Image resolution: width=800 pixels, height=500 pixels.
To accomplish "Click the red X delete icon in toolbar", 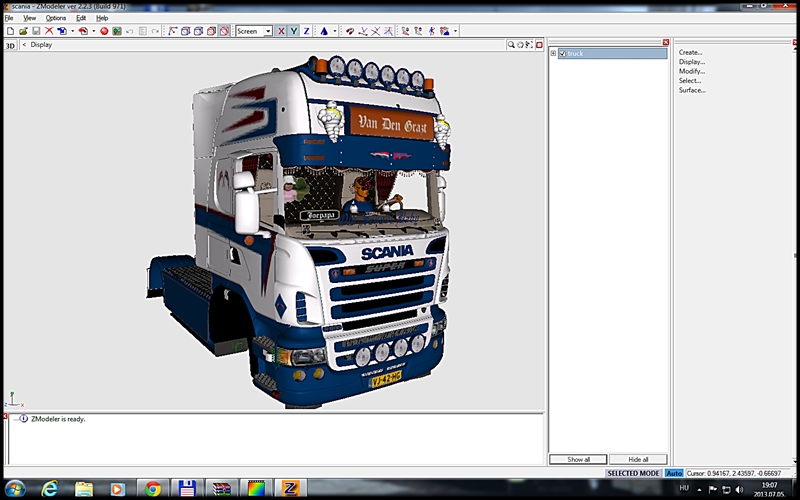I will tap(49, 31).
